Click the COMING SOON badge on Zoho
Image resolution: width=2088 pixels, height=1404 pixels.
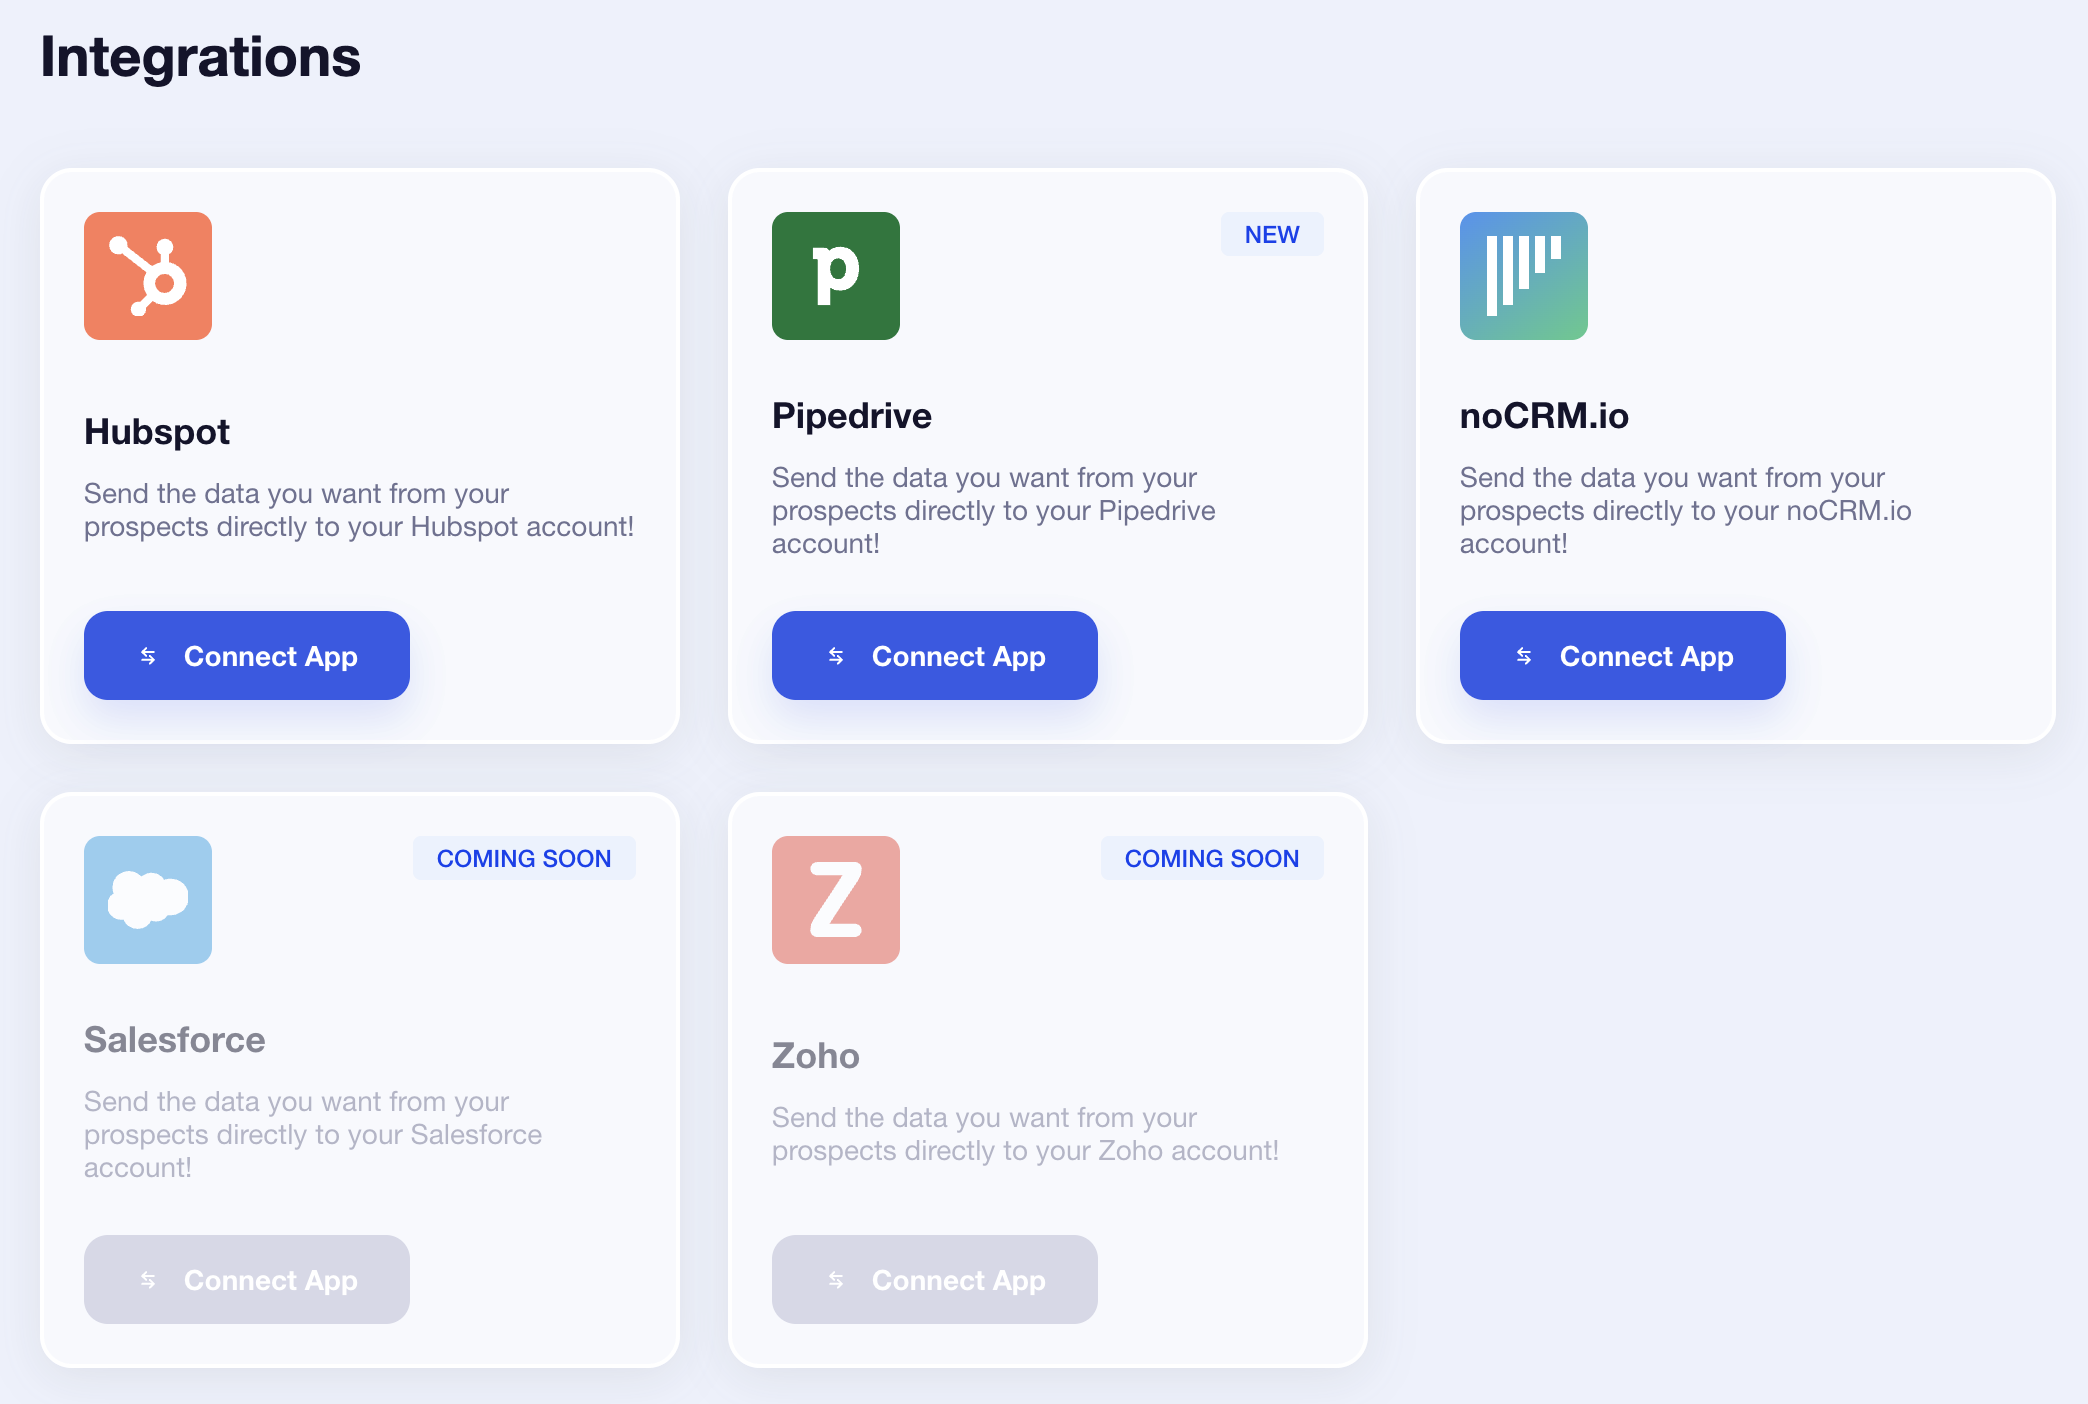(x=1212, y=858)
